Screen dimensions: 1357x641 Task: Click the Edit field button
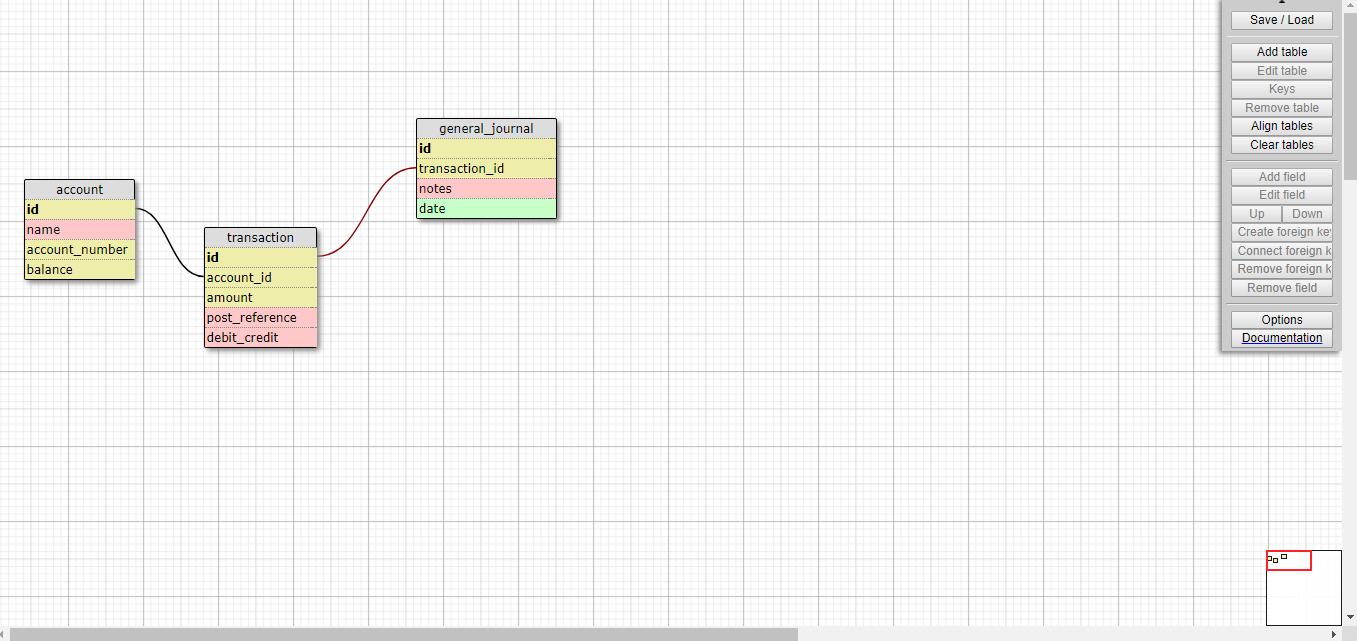pos(1281,195)
